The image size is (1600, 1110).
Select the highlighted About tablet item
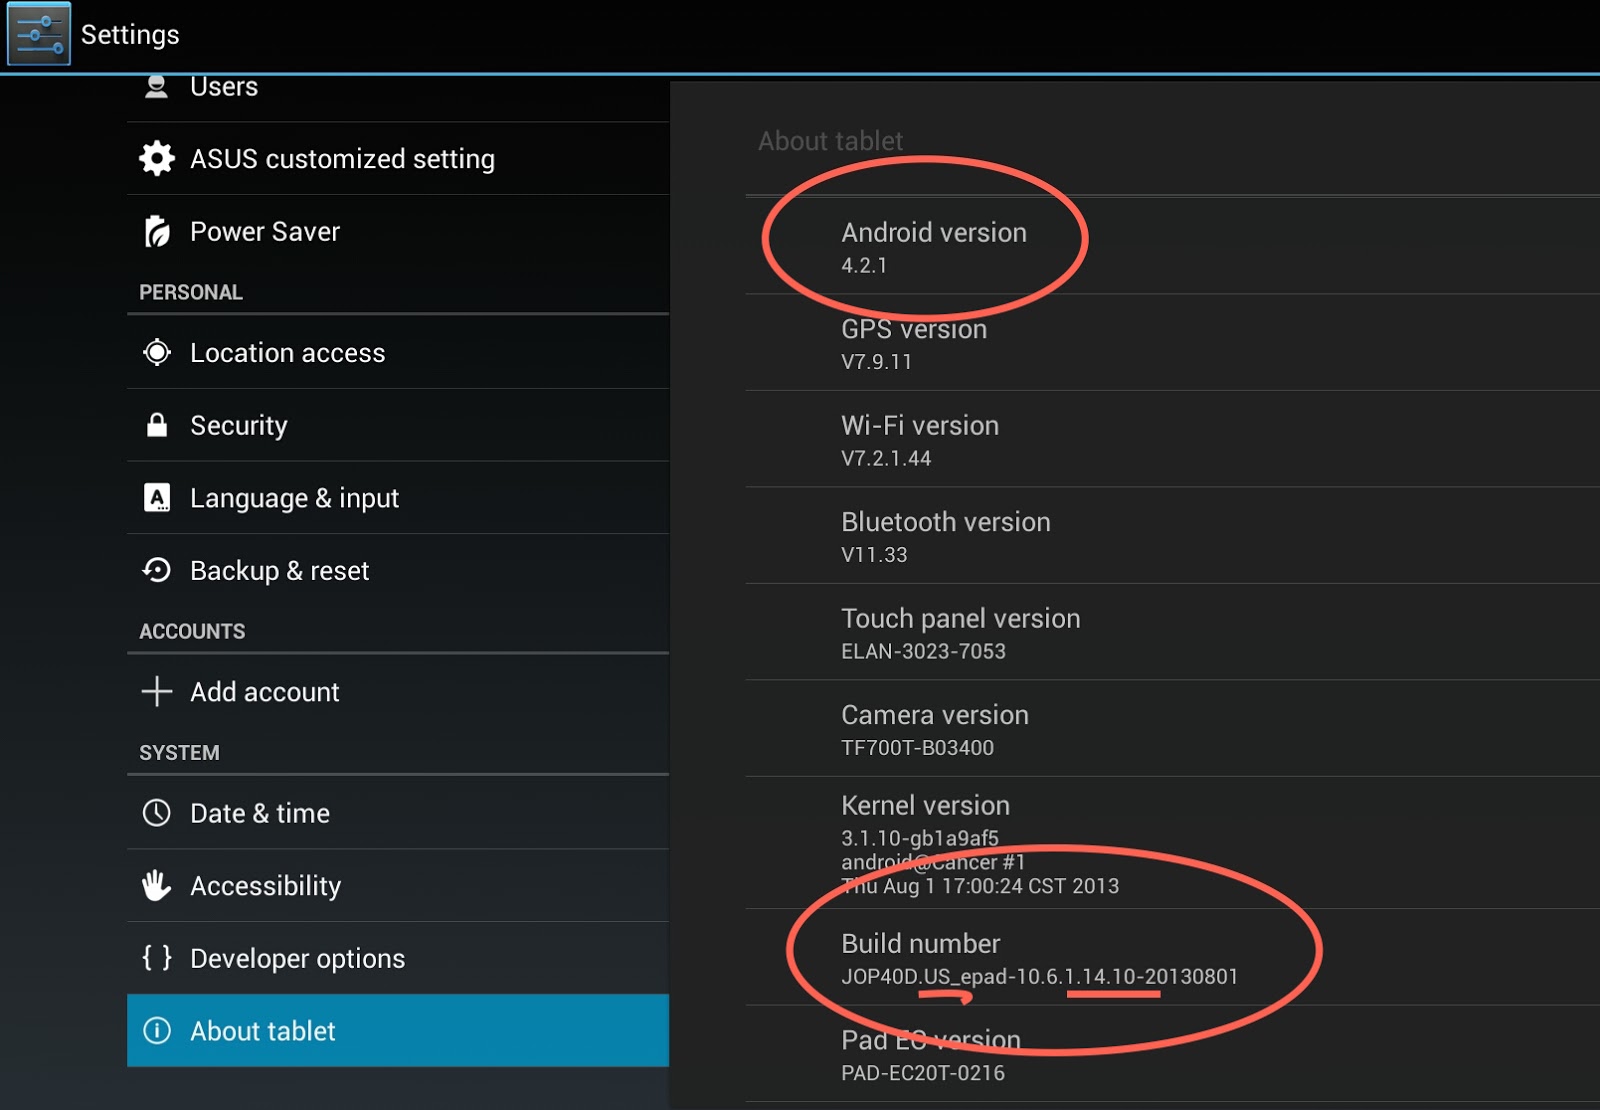[397, 1030]
